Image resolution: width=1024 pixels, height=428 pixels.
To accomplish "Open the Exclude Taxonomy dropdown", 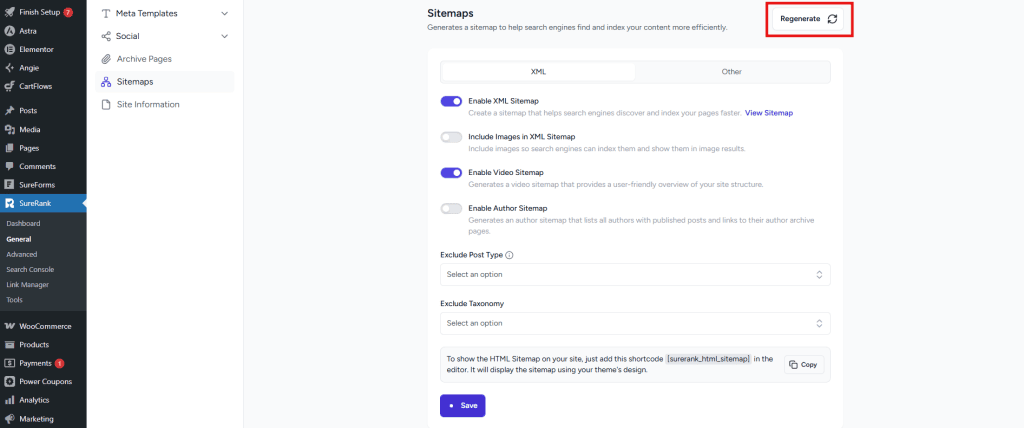I will (635, 323).
